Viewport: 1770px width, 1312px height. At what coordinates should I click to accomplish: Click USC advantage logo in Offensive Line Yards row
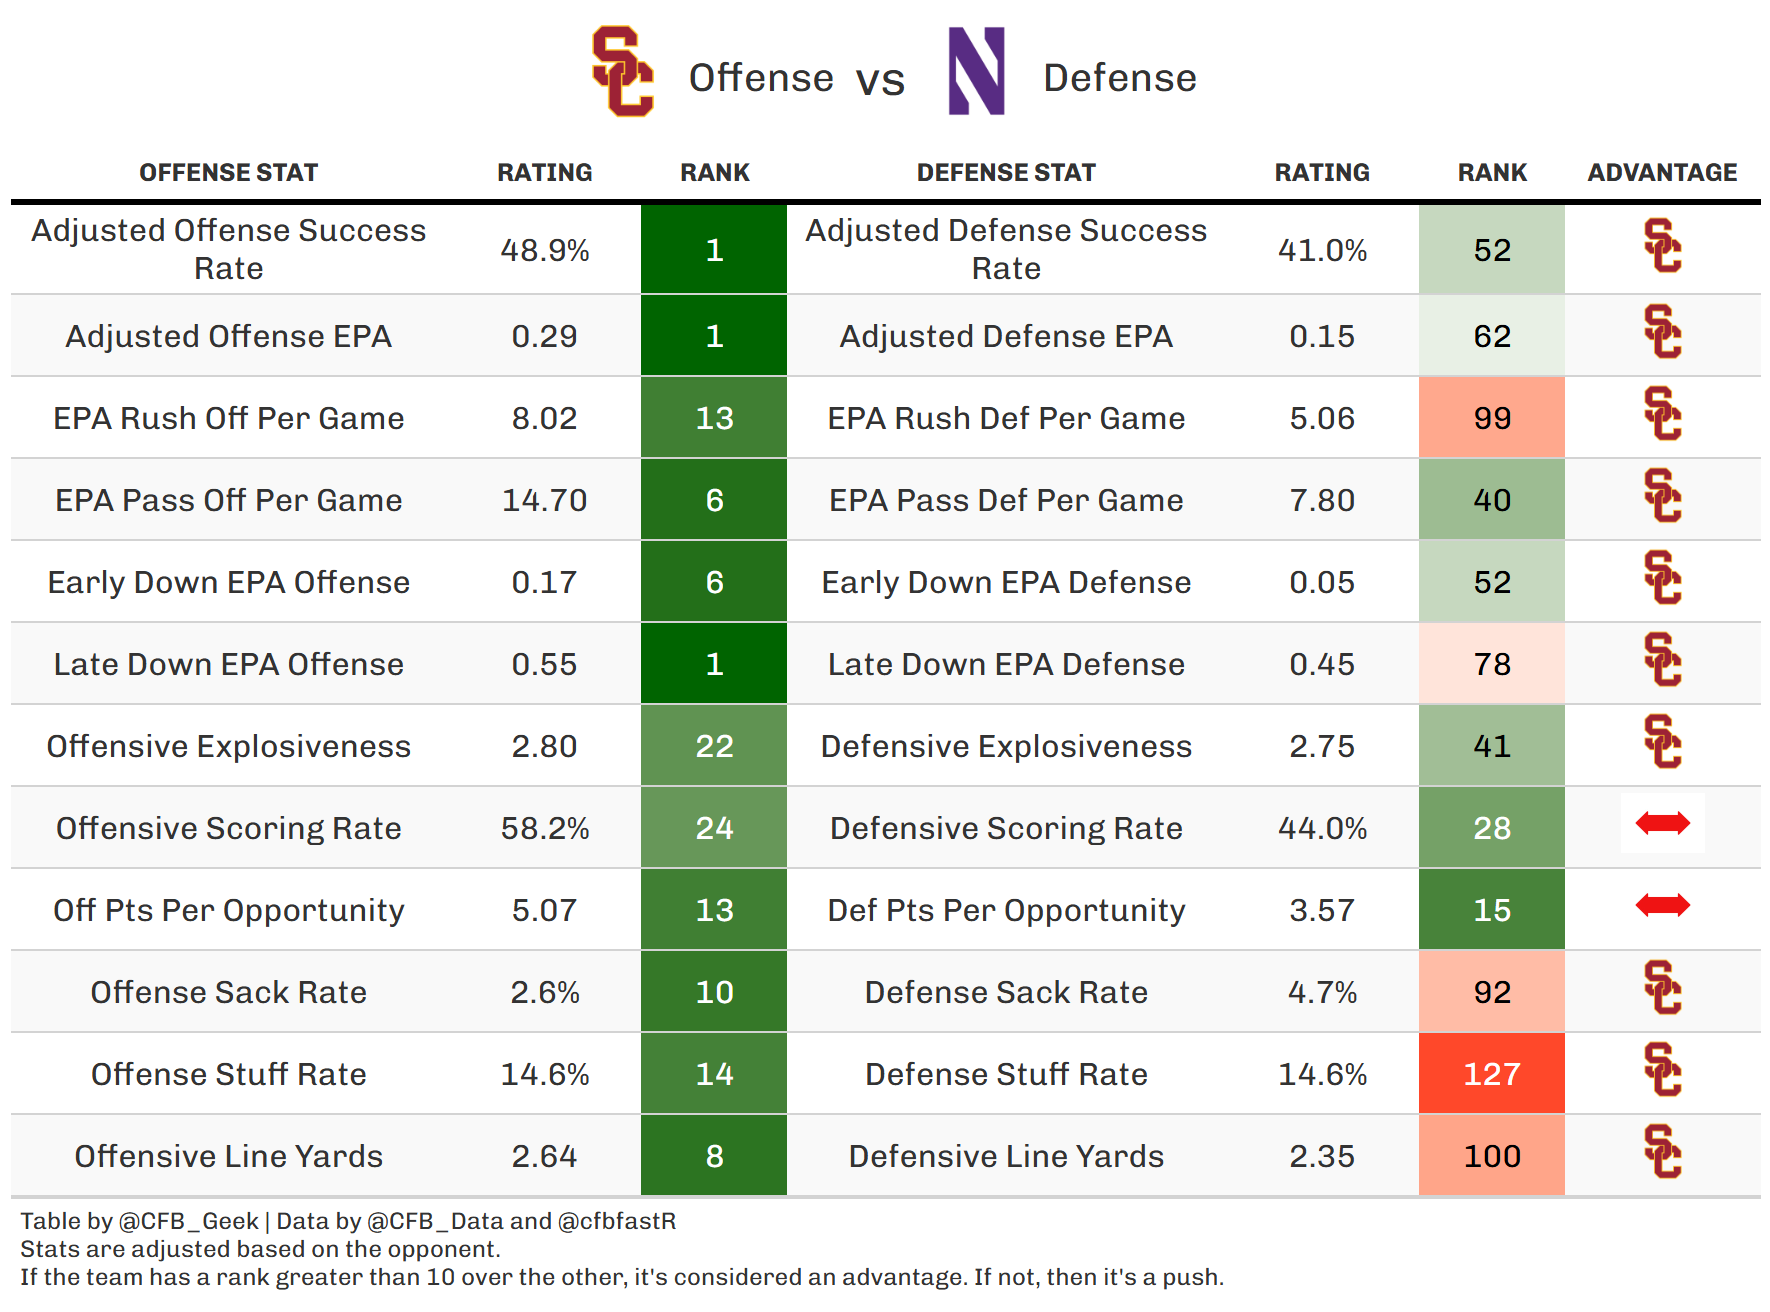(1662, 1152)
